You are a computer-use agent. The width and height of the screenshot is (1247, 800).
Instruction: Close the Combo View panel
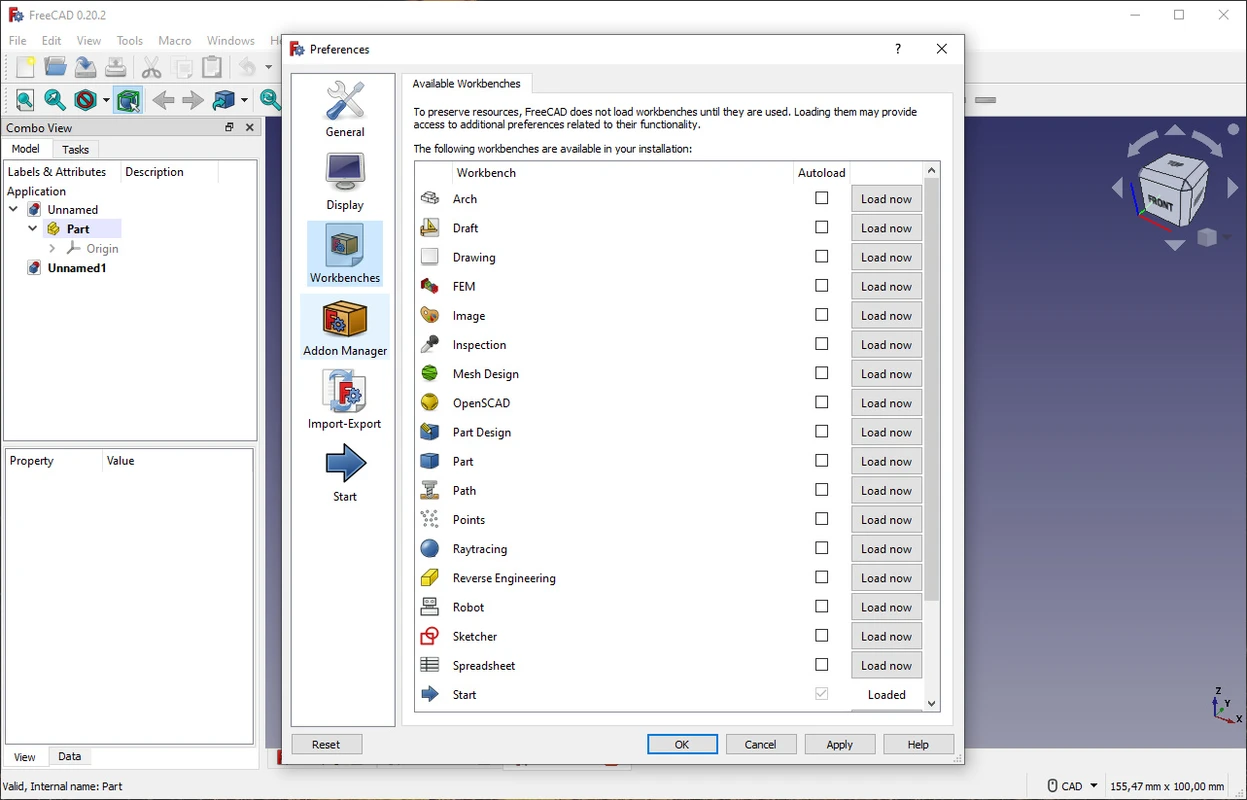pos(250,127)
